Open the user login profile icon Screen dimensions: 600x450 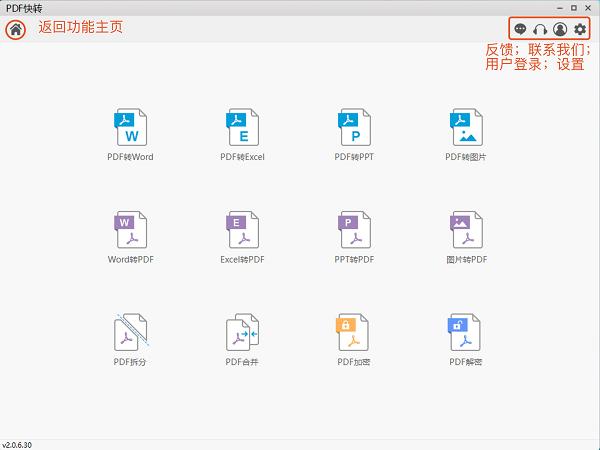point(560,29)
